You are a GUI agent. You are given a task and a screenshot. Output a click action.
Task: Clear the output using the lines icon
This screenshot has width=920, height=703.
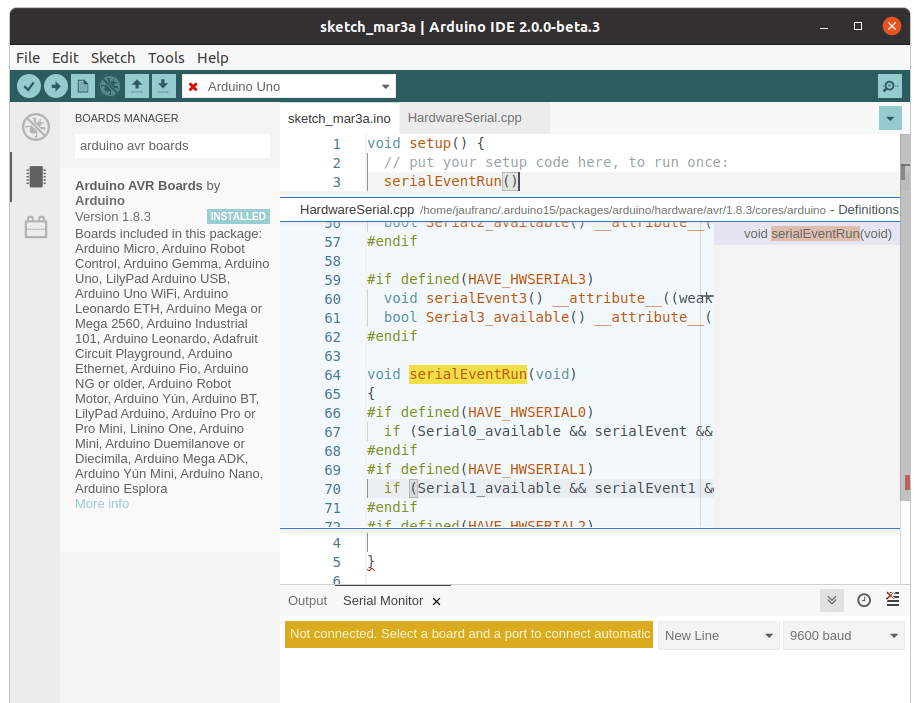pos(892,599)
